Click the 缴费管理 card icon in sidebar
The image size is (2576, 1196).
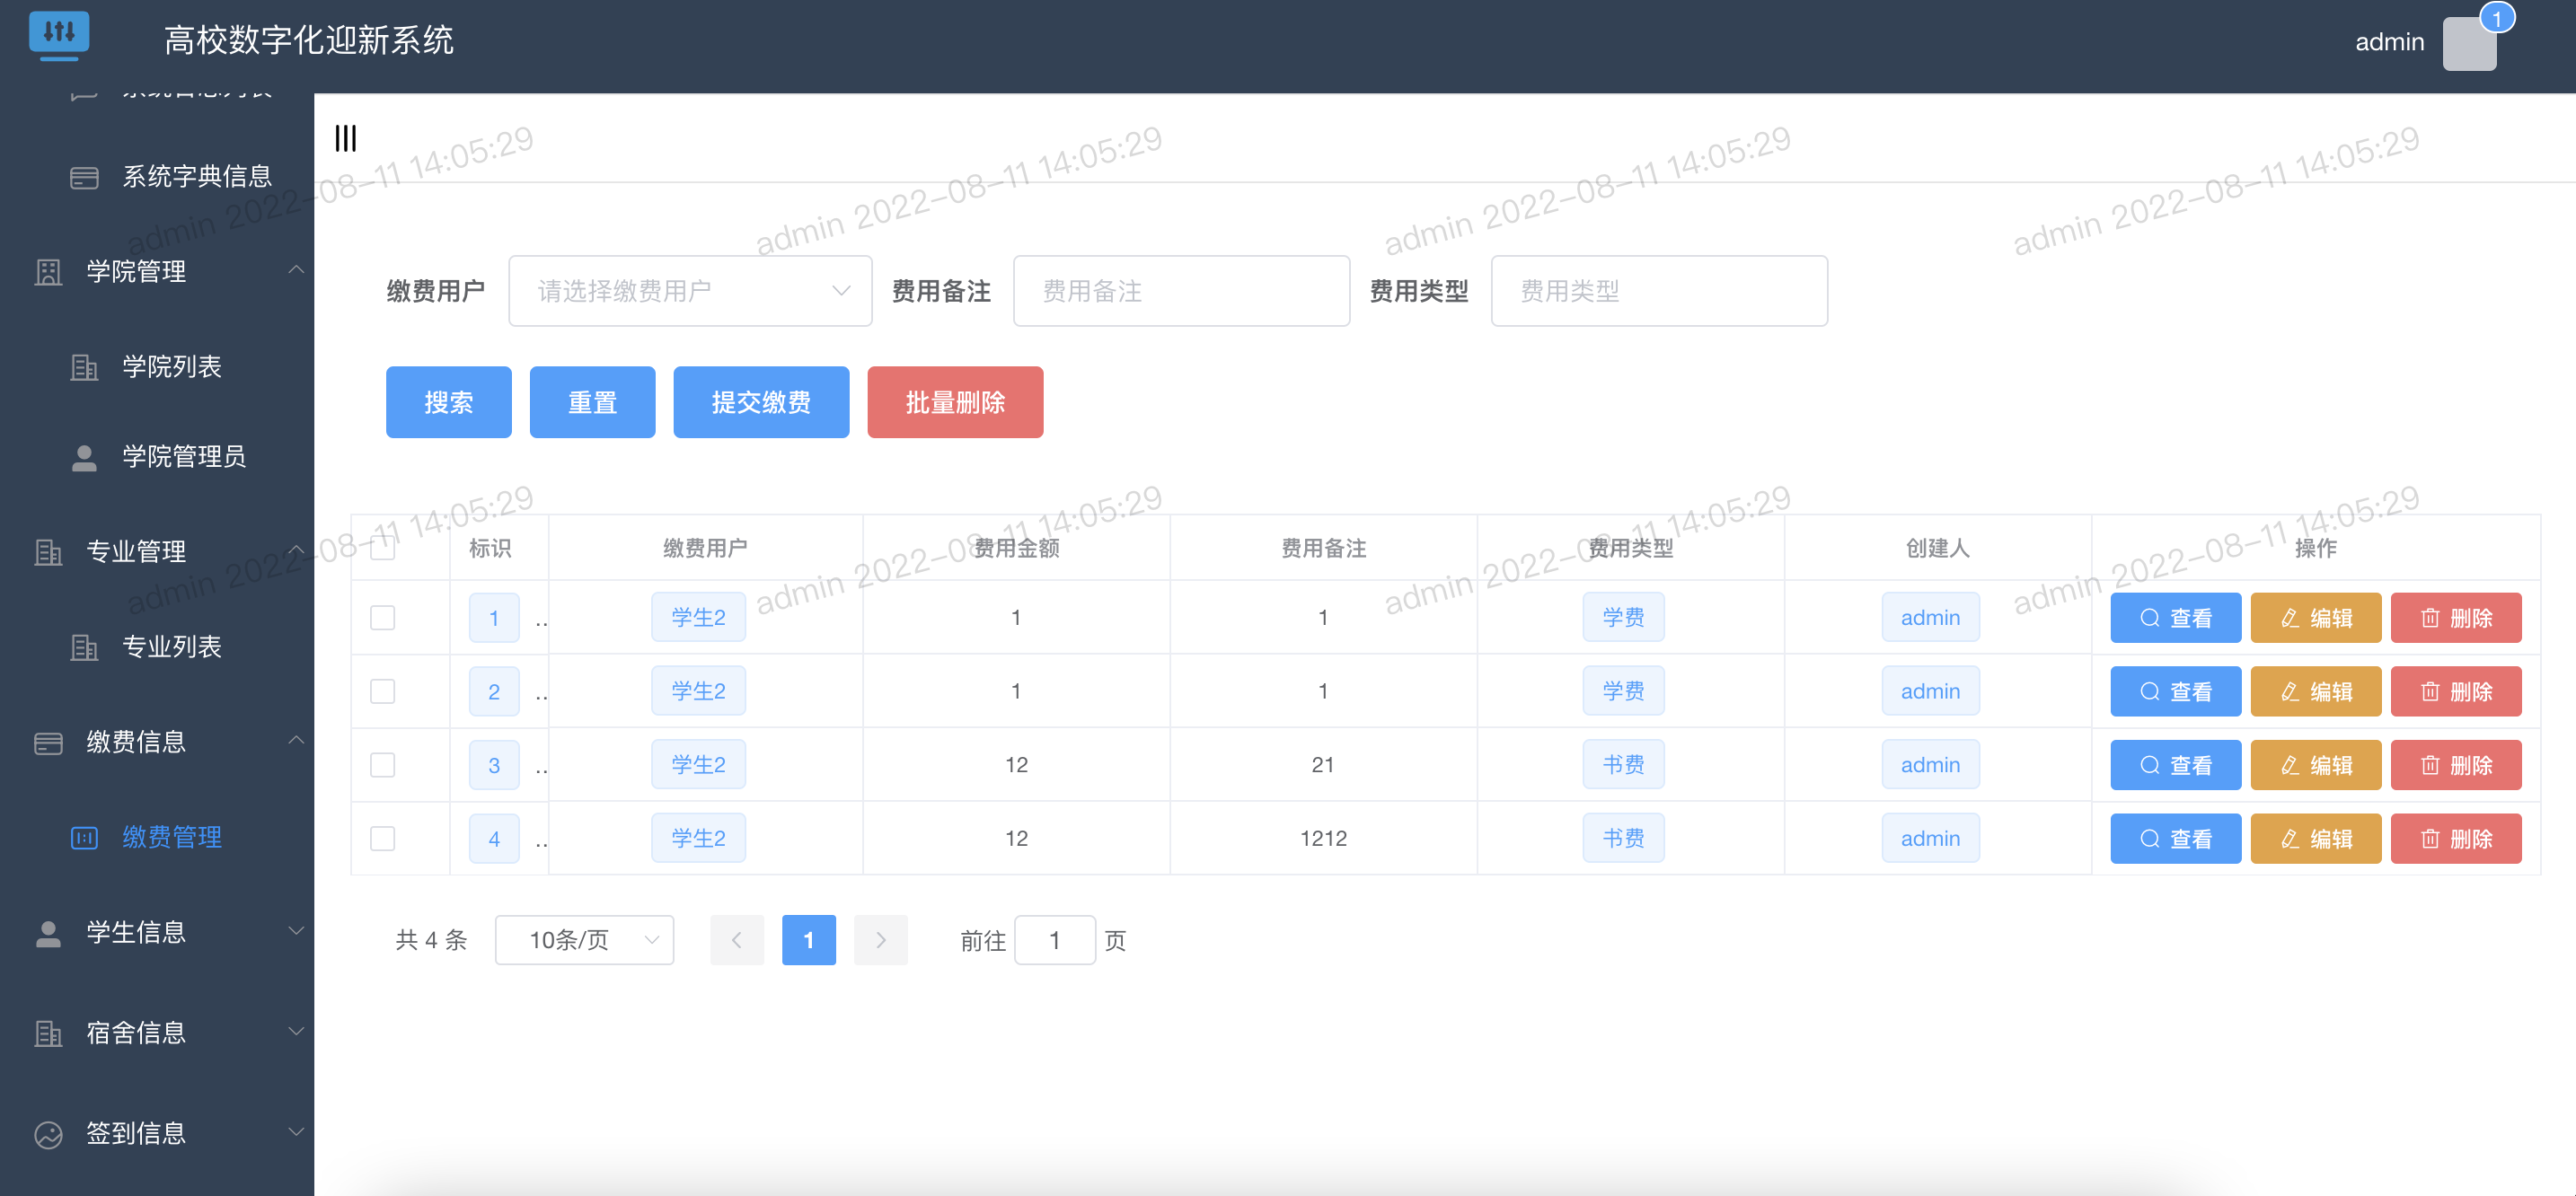84,837
